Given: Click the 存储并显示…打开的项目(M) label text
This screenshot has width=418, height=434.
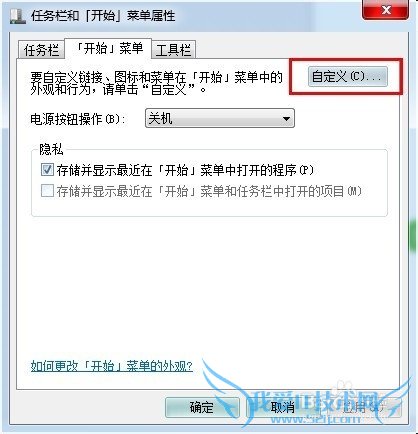Looking at the screenshot, I should tap(209, 191).
